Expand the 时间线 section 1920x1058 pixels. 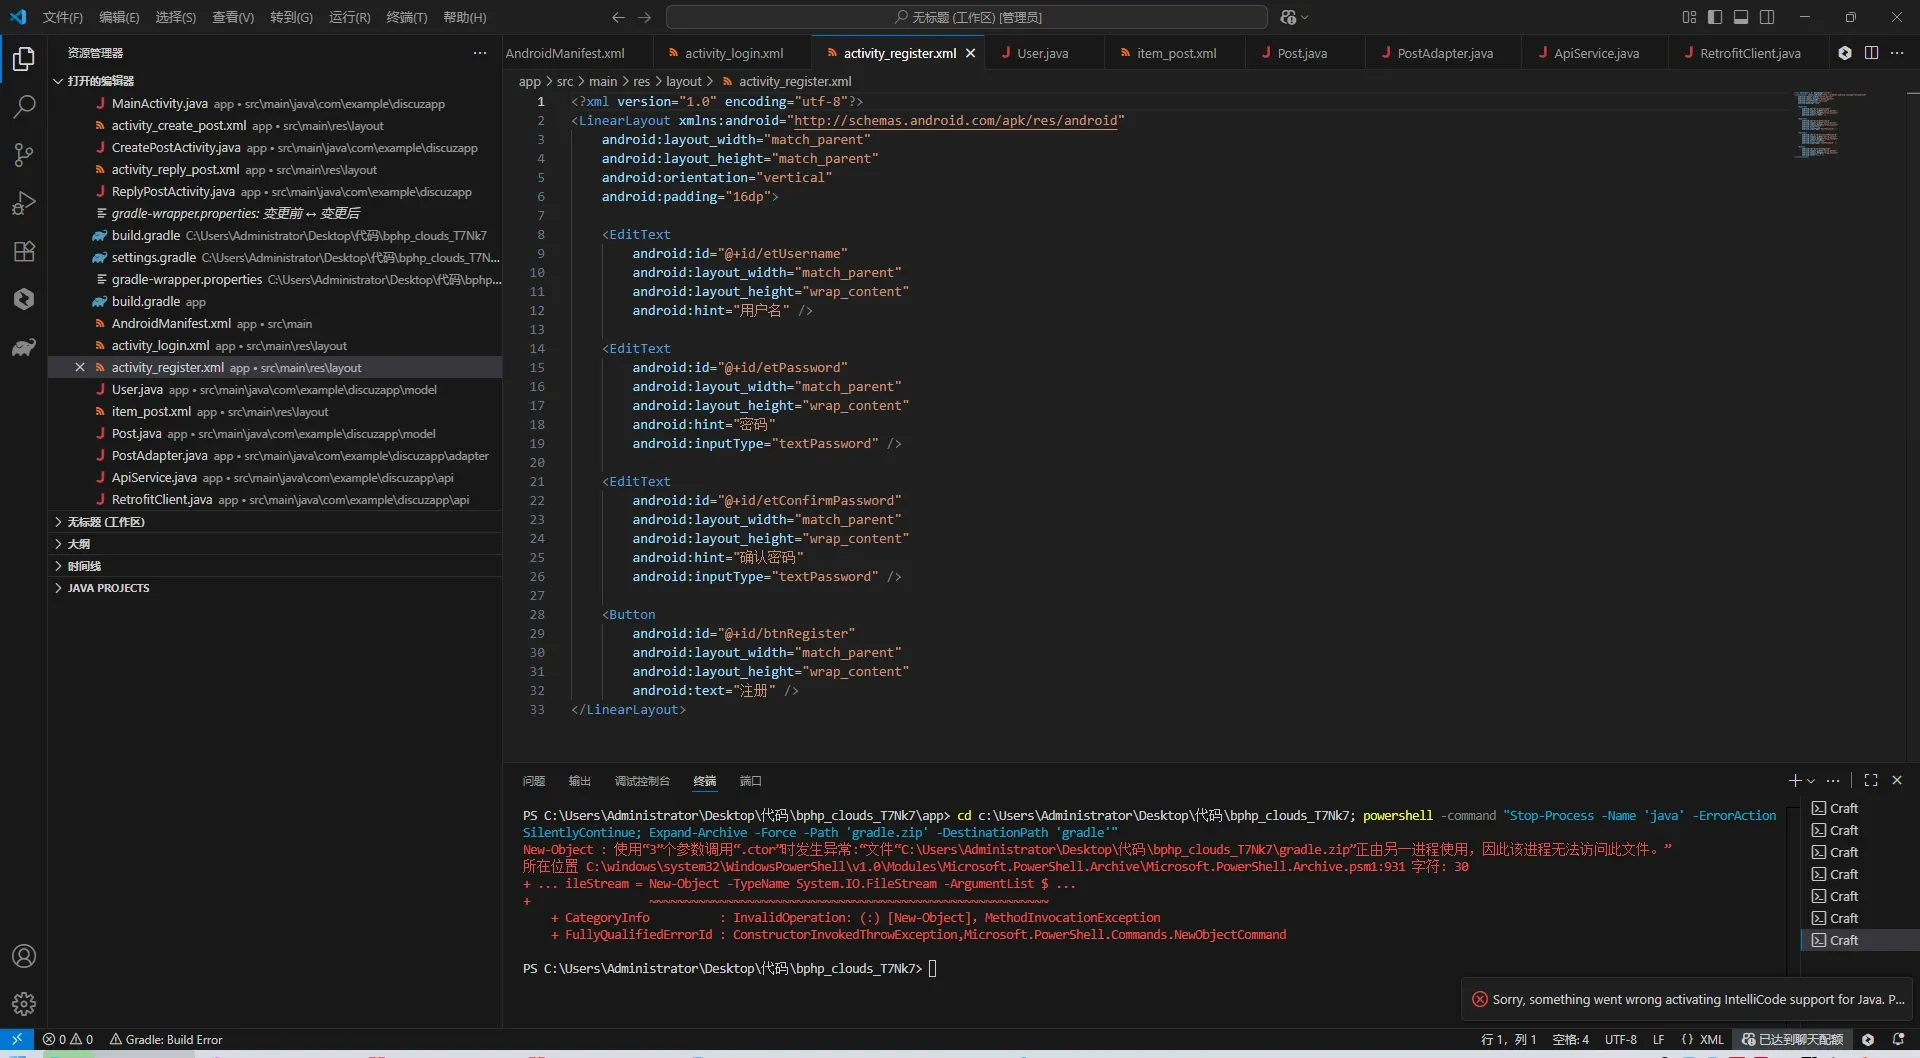(x=84, y=566)
